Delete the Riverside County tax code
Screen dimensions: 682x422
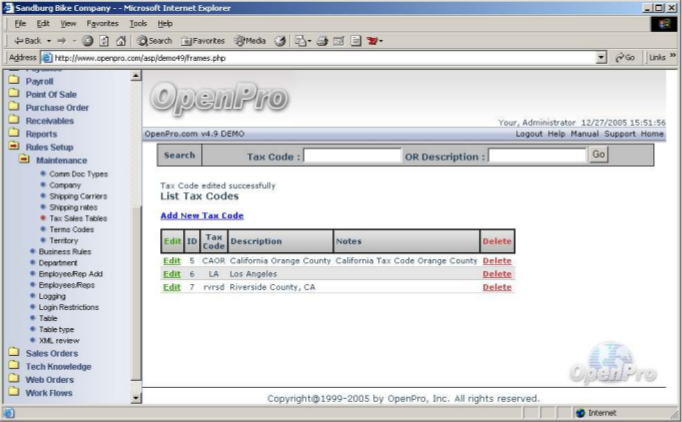tap(496, 287)
